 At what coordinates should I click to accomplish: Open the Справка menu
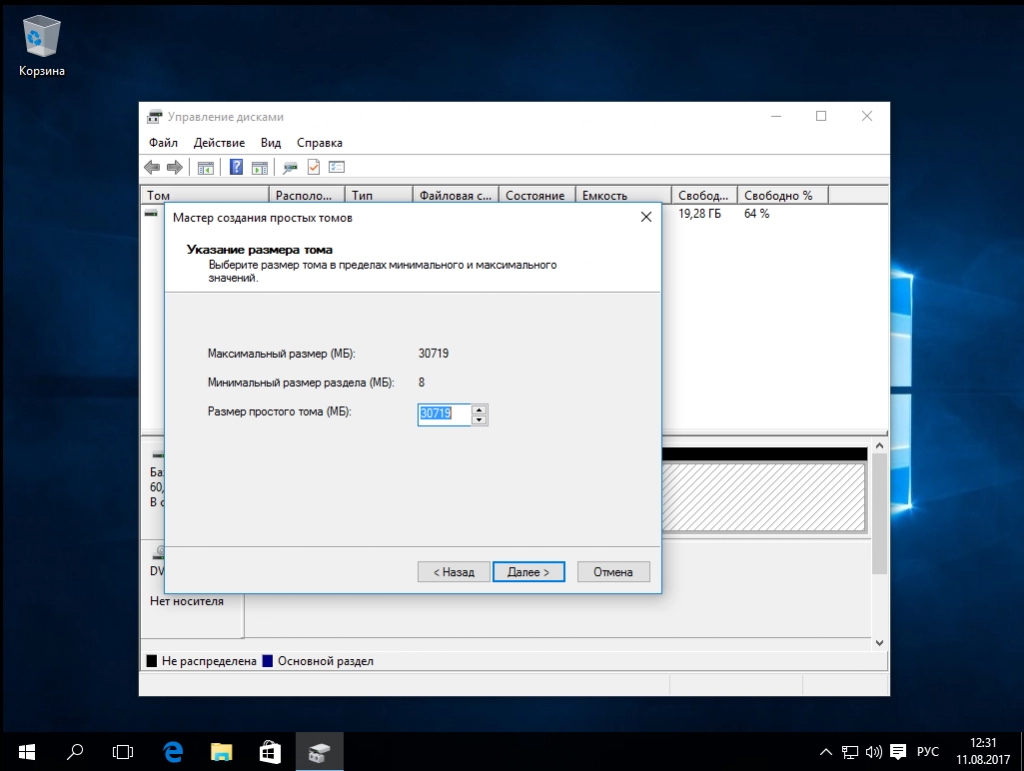pyautogui.click(x=319, y=143)
